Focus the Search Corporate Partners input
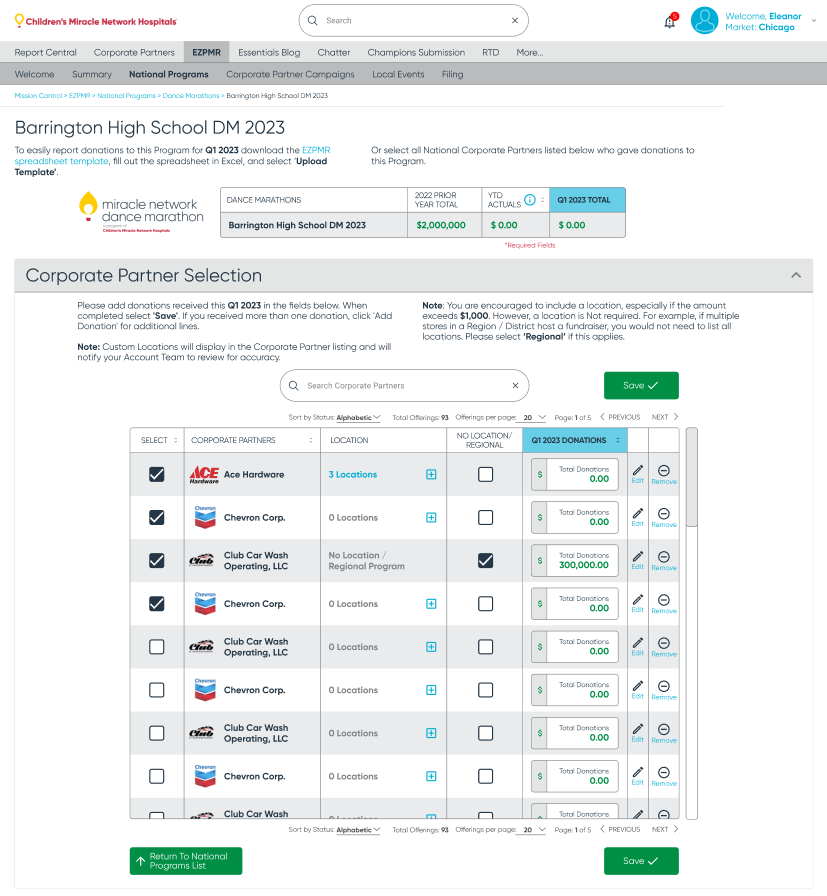 click(x=407, y=386)
